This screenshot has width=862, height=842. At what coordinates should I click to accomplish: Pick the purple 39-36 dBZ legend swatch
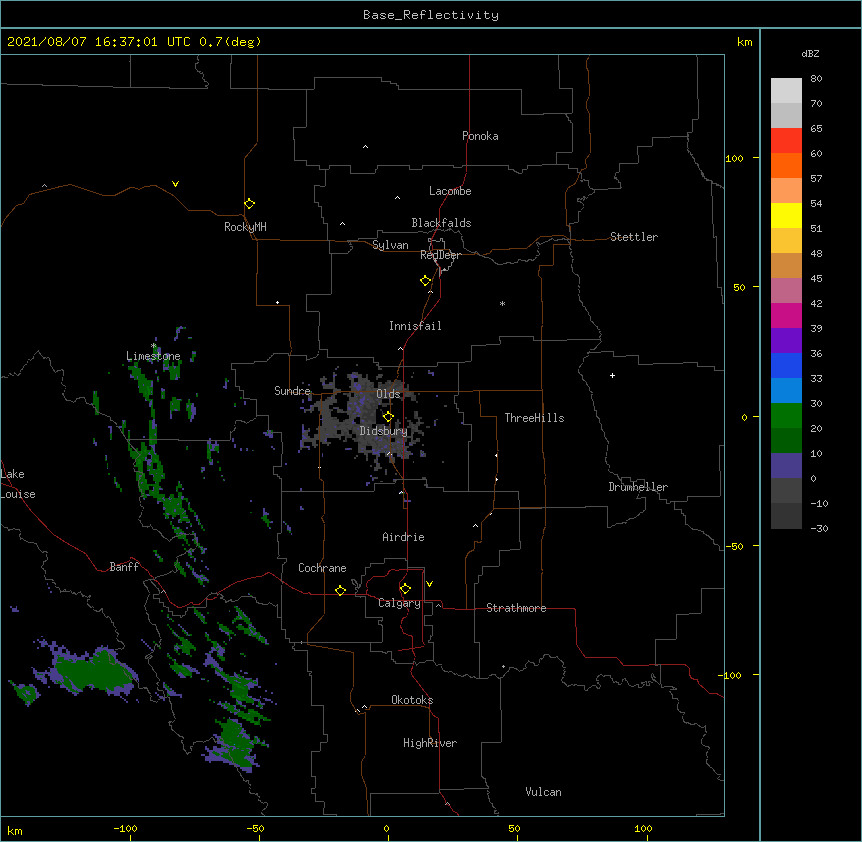point(786,341)
